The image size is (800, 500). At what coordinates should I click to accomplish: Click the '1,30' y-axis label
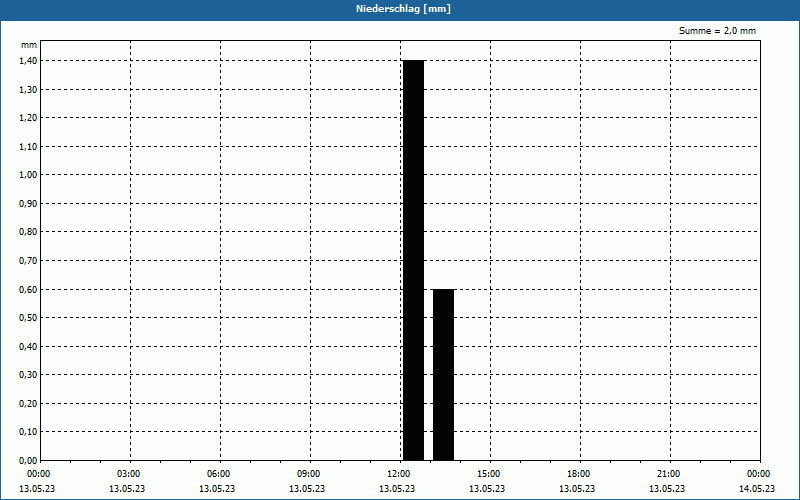click(x=28, y=89)
